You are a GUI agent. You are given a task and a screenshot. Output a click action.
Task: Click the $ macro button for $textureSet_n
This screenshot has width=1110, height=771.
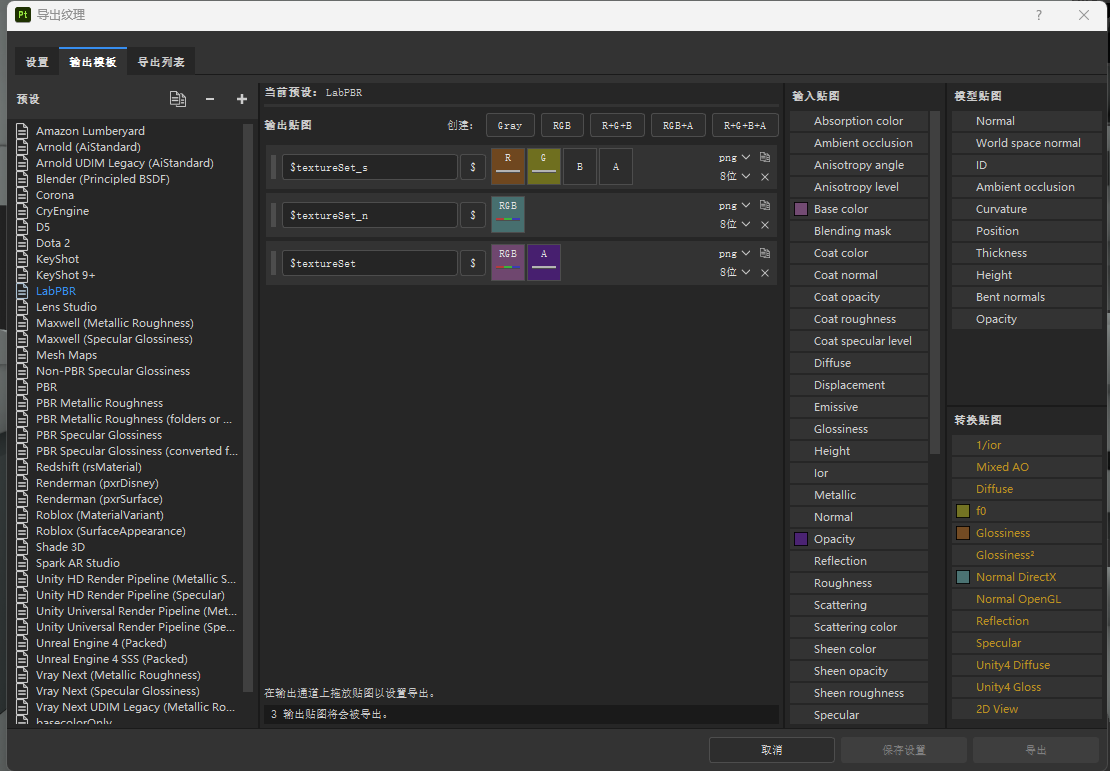[473, 215]
